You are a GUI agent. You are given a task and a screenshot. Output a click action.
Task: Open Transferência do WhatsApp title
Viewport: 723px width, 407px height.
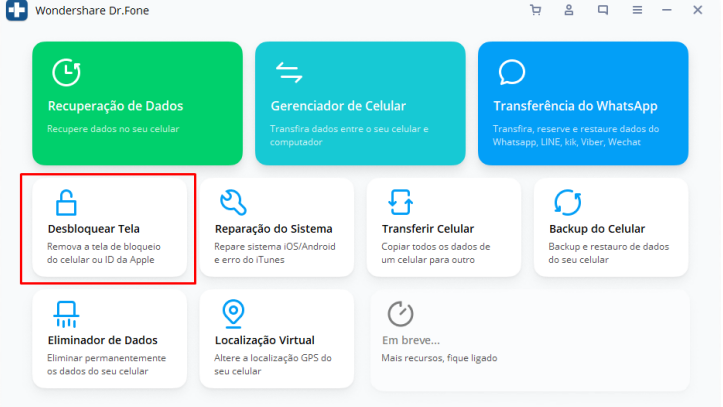tap(575, 106)
